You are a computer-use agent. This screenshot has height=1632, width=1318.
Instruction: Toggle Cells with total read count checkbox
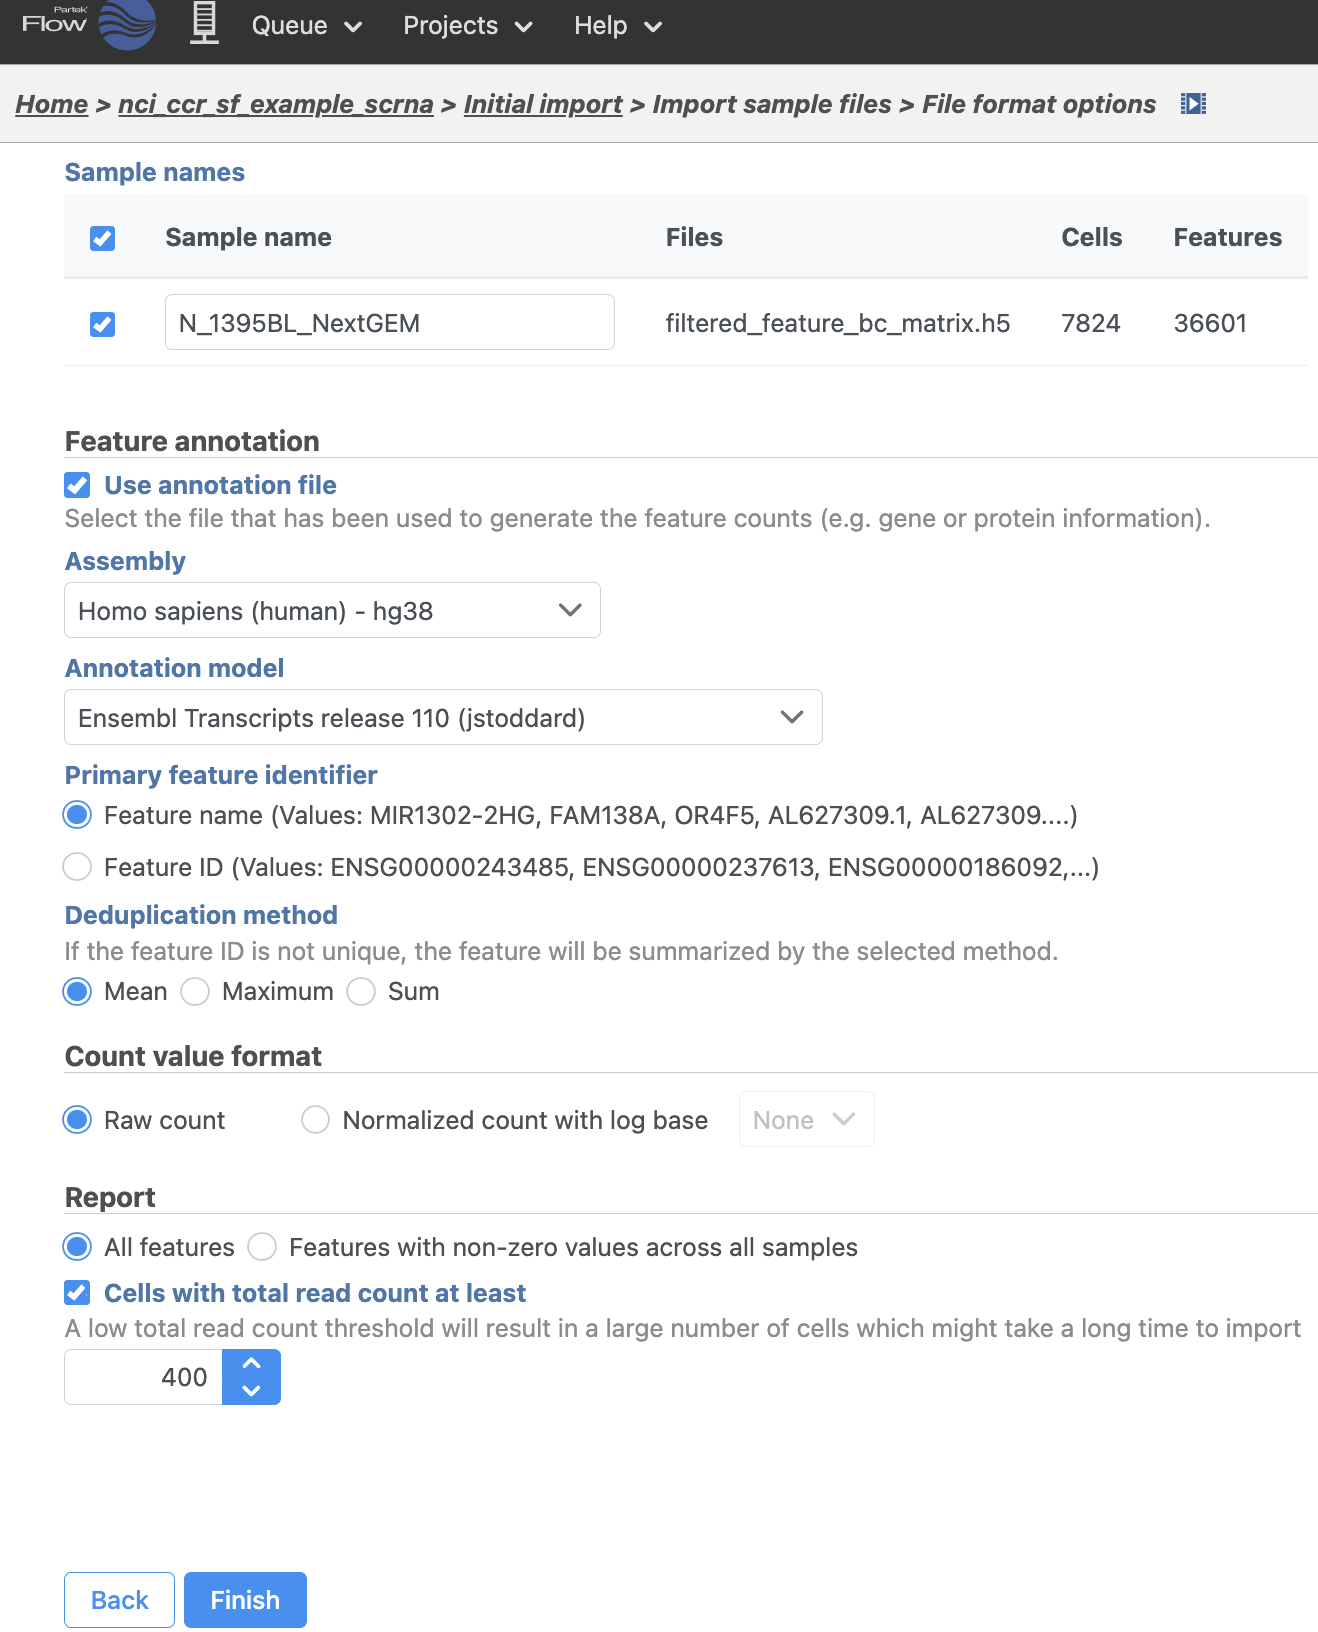point(77,1293)
